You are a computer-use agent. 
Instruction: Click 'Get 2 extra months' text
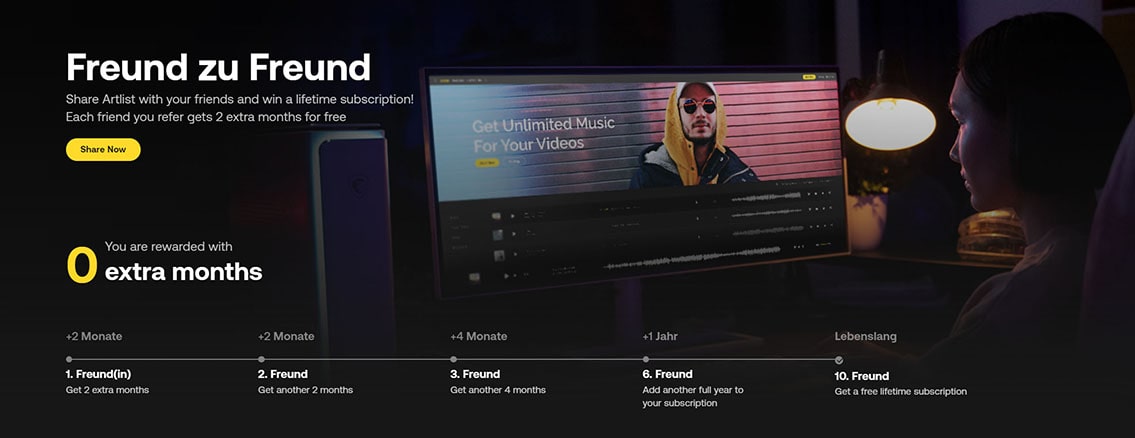107,390
